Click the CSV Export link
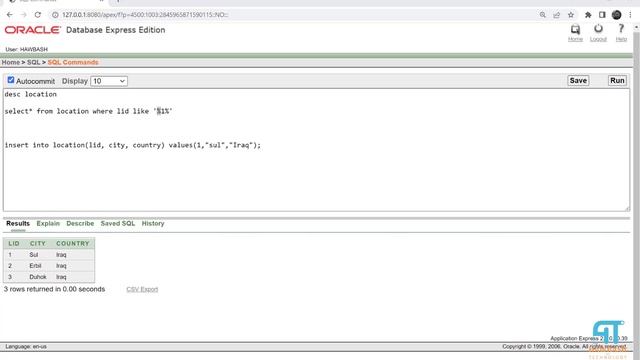The height and width of the screenshot is (360, 640). [x=142, y=289]
